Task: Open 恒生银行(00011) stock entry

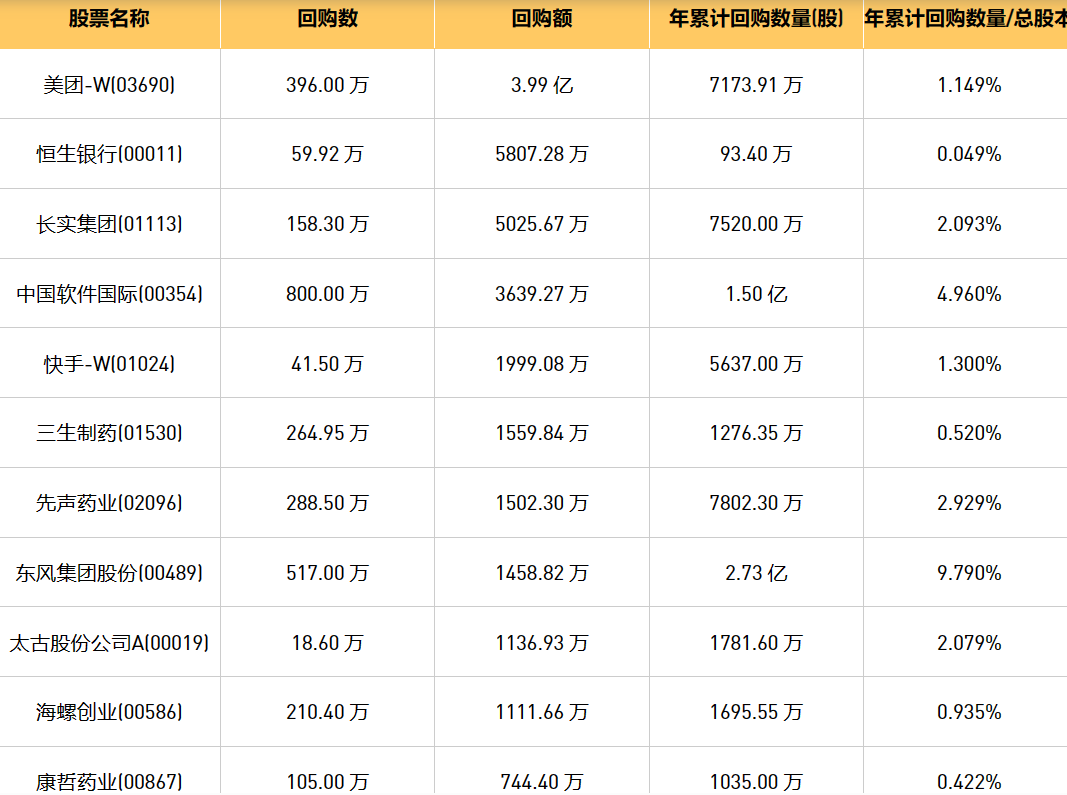Action: pyautogui.click(x=109, y=154)
